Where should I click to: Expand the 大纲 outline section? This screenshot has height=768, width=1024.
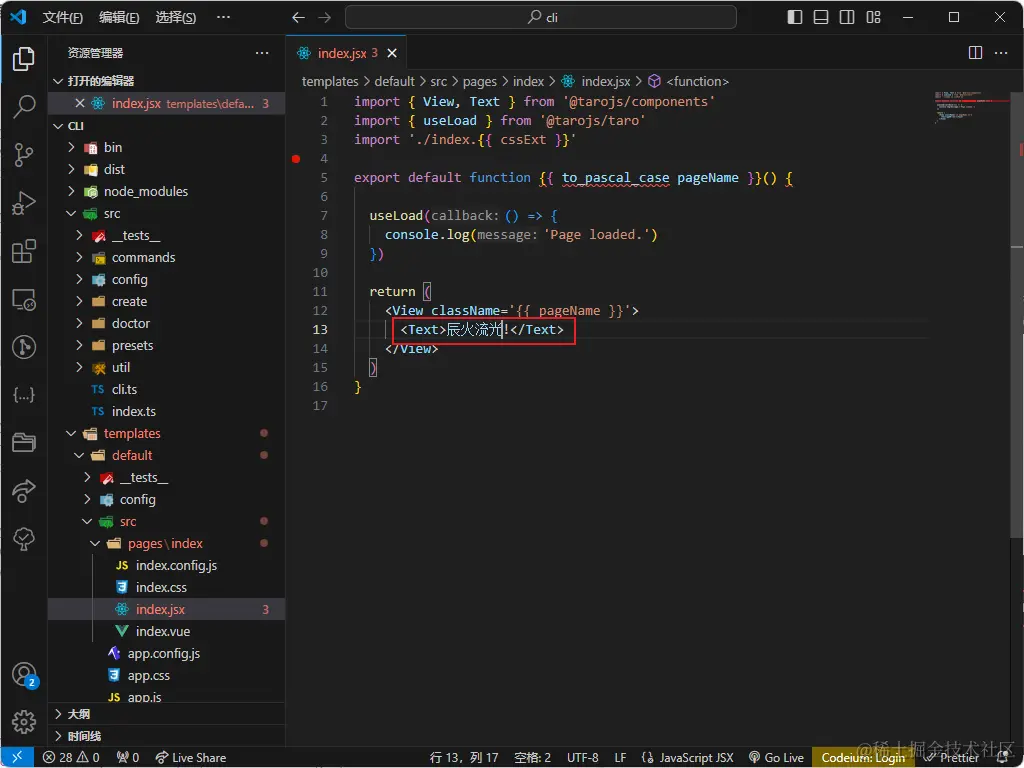[78, 714]
